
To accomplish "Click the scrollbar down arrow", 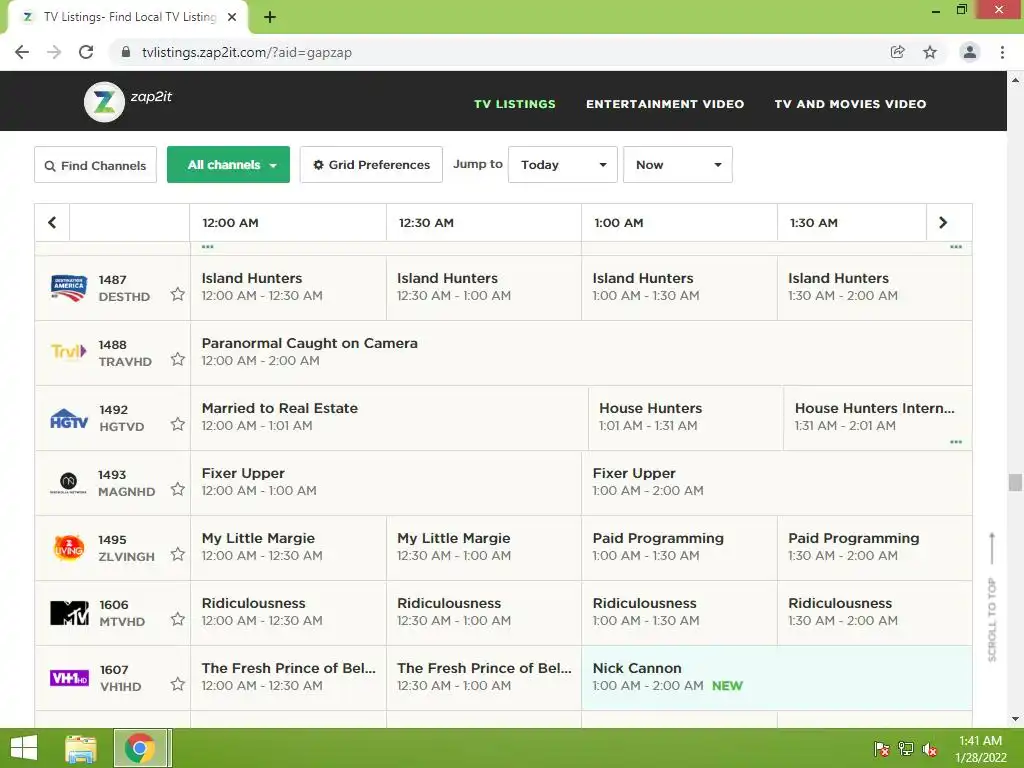I will [x=1015, y=719].
